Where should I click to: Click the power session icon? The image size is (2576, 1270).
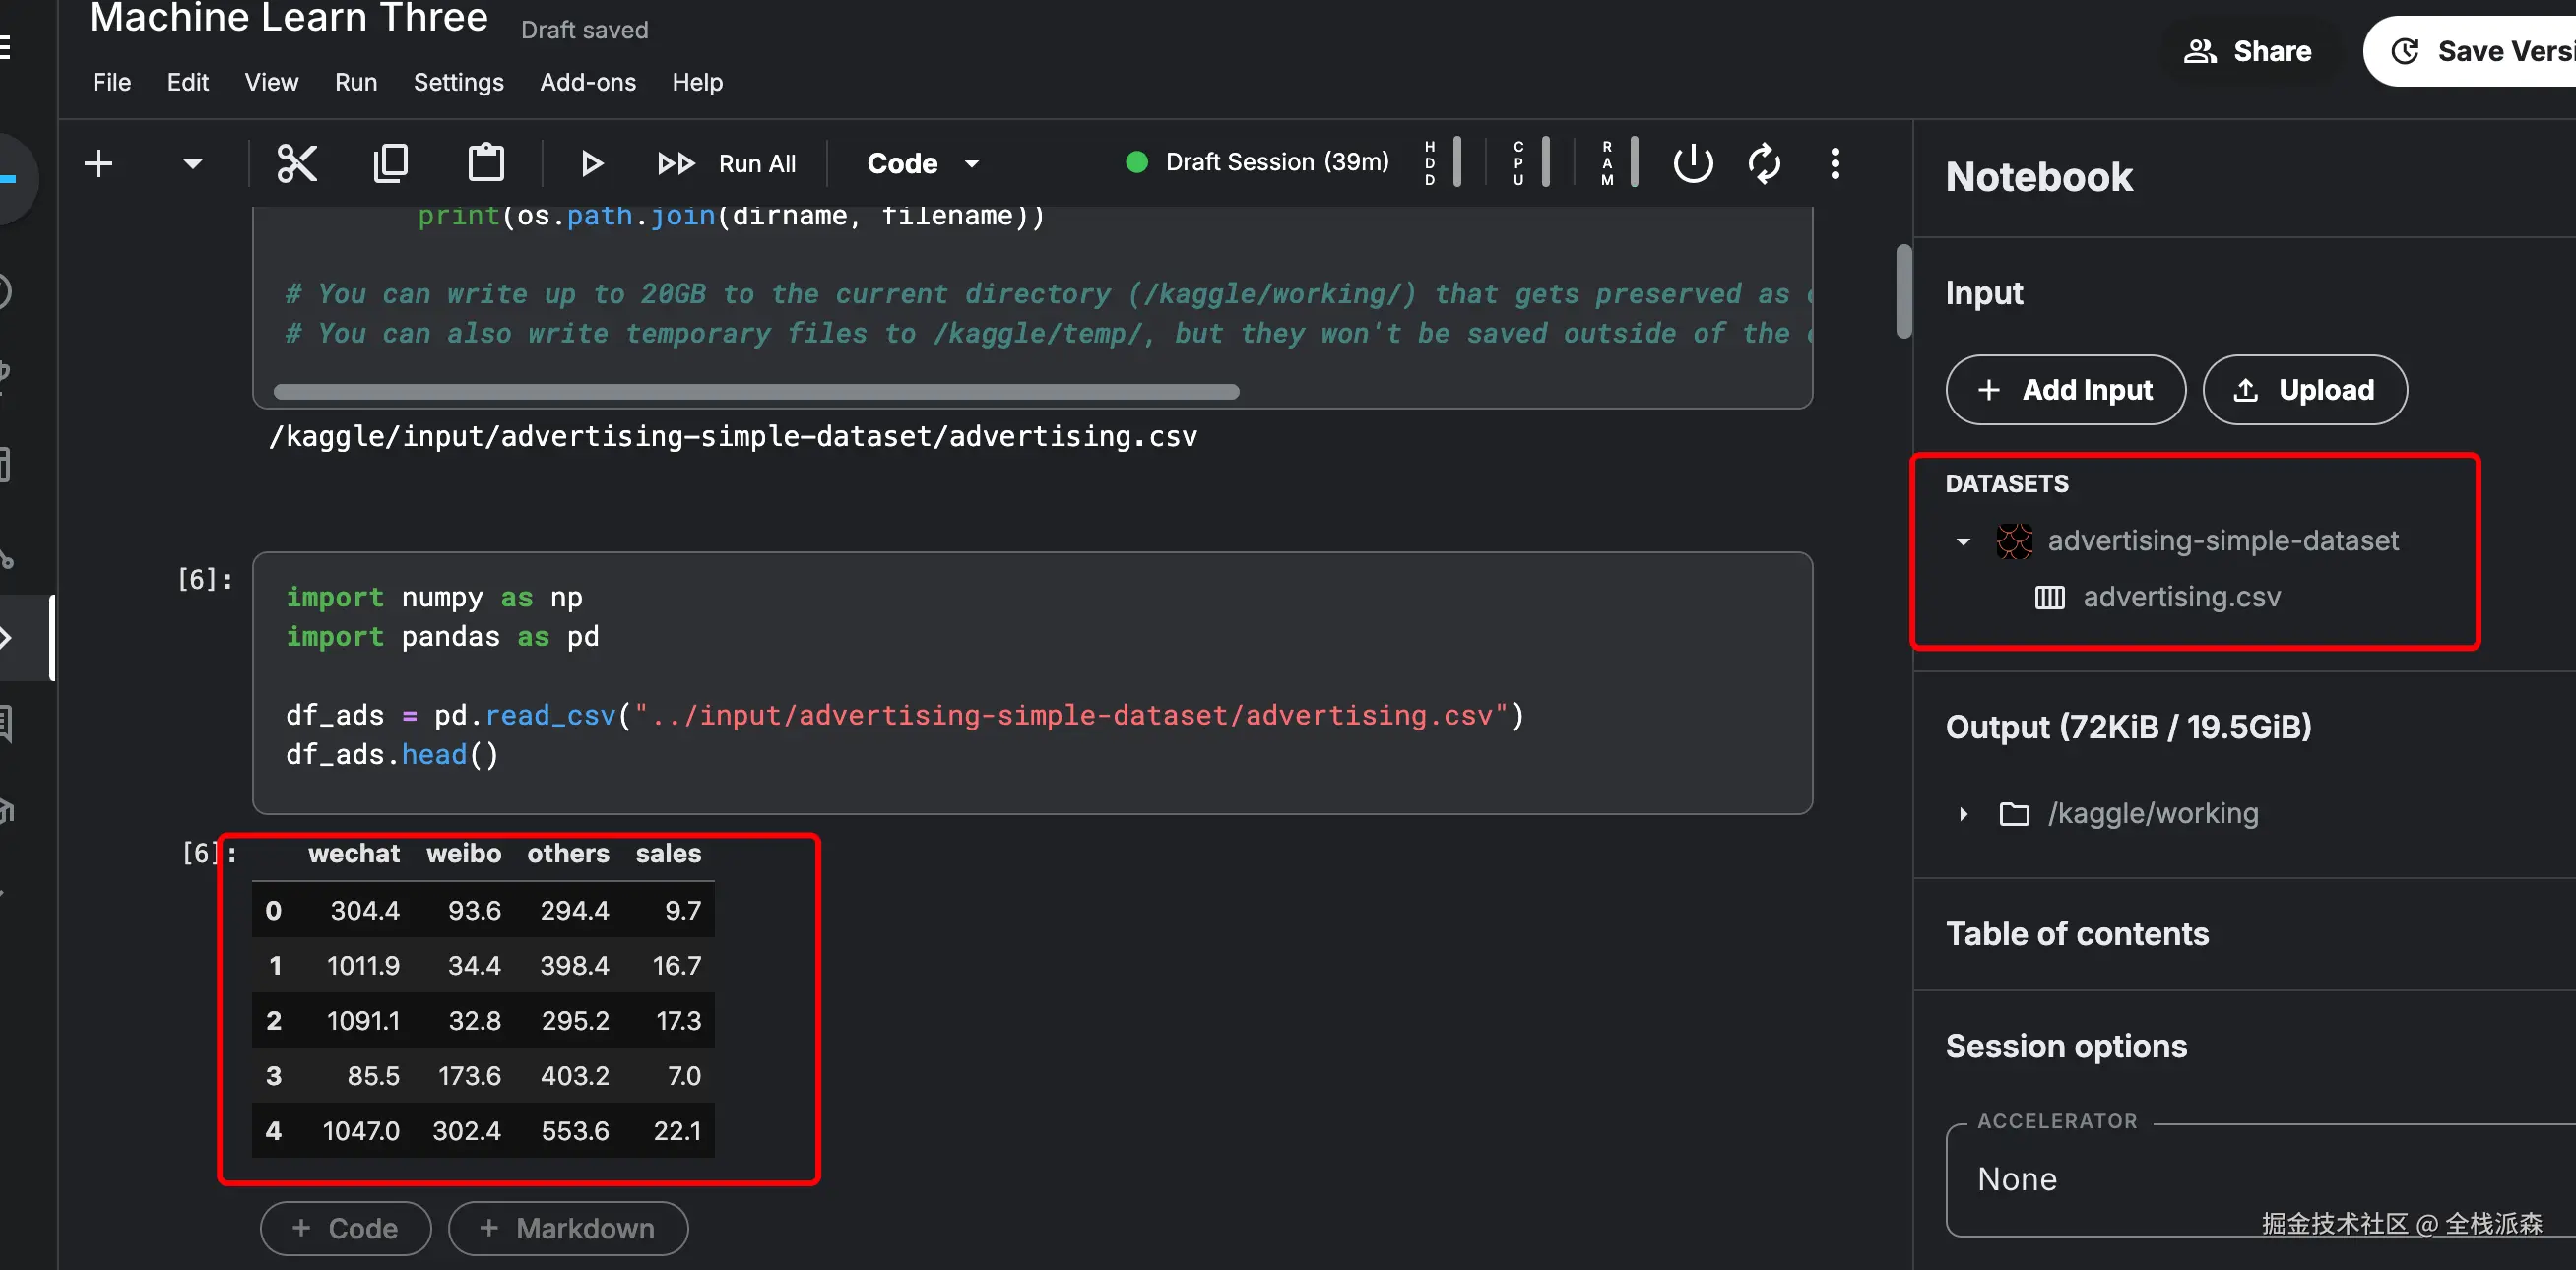(x=1692, y=163)
